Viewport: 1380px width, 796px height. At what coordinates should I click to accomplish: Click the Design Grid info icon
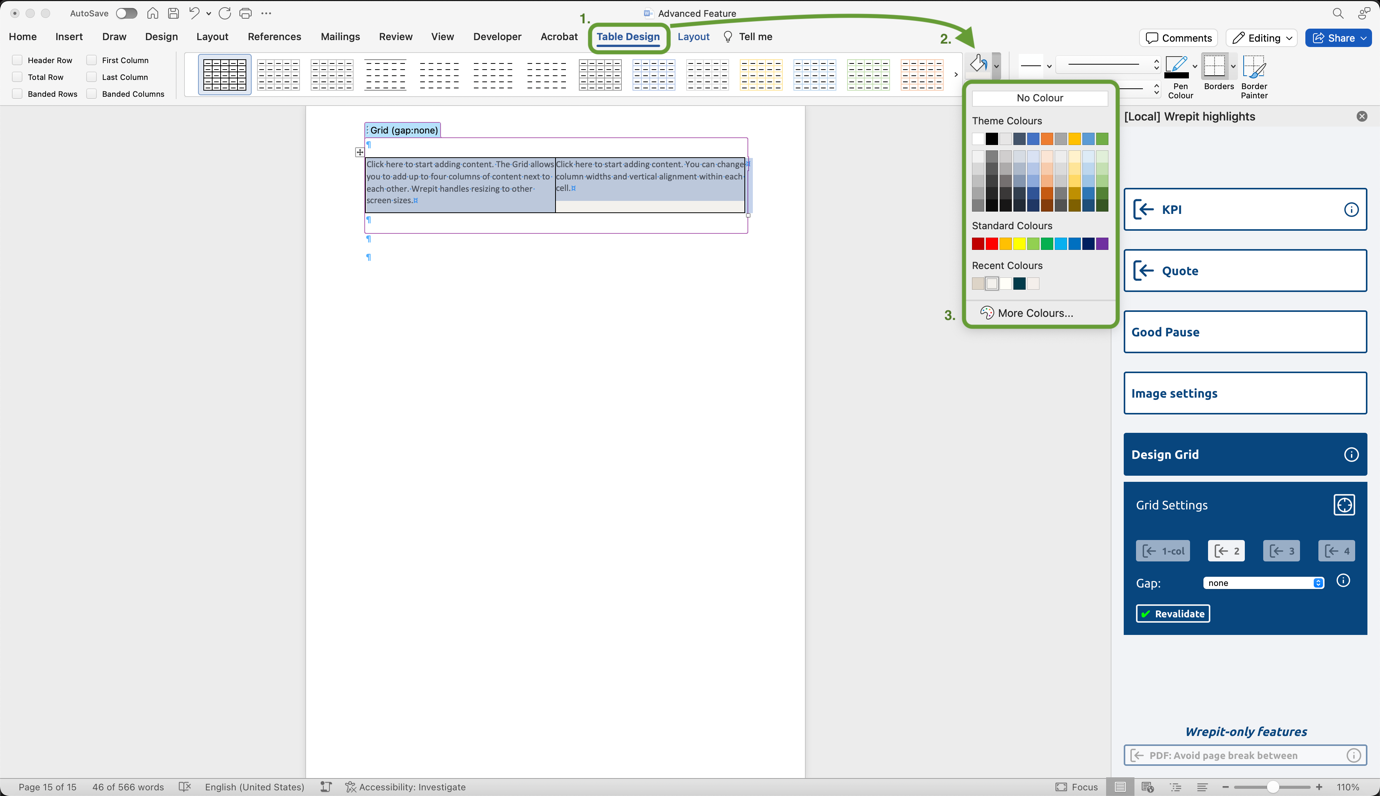point(1351,455)
